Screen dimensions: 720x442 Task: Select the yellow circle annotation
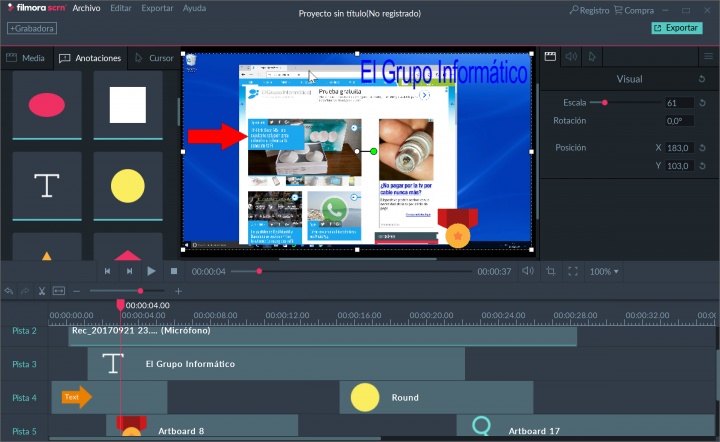tap(128, 186)
